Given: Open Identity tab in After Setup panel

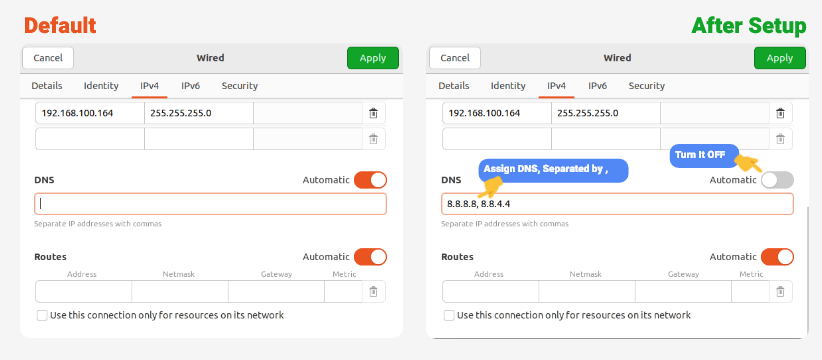Looking at the screenshot, I should click(508, 85).
